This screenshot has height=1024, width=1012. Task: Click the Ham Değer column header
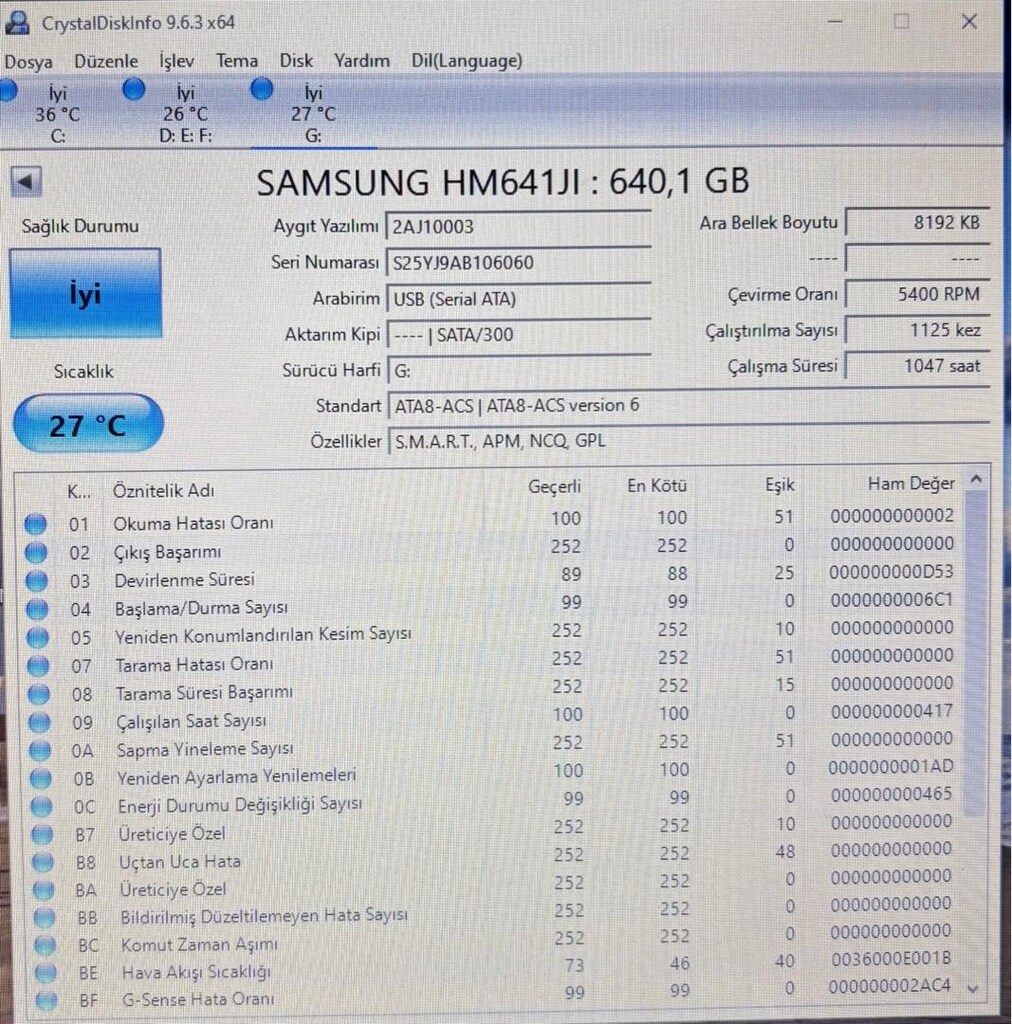(x=911, y=483)
